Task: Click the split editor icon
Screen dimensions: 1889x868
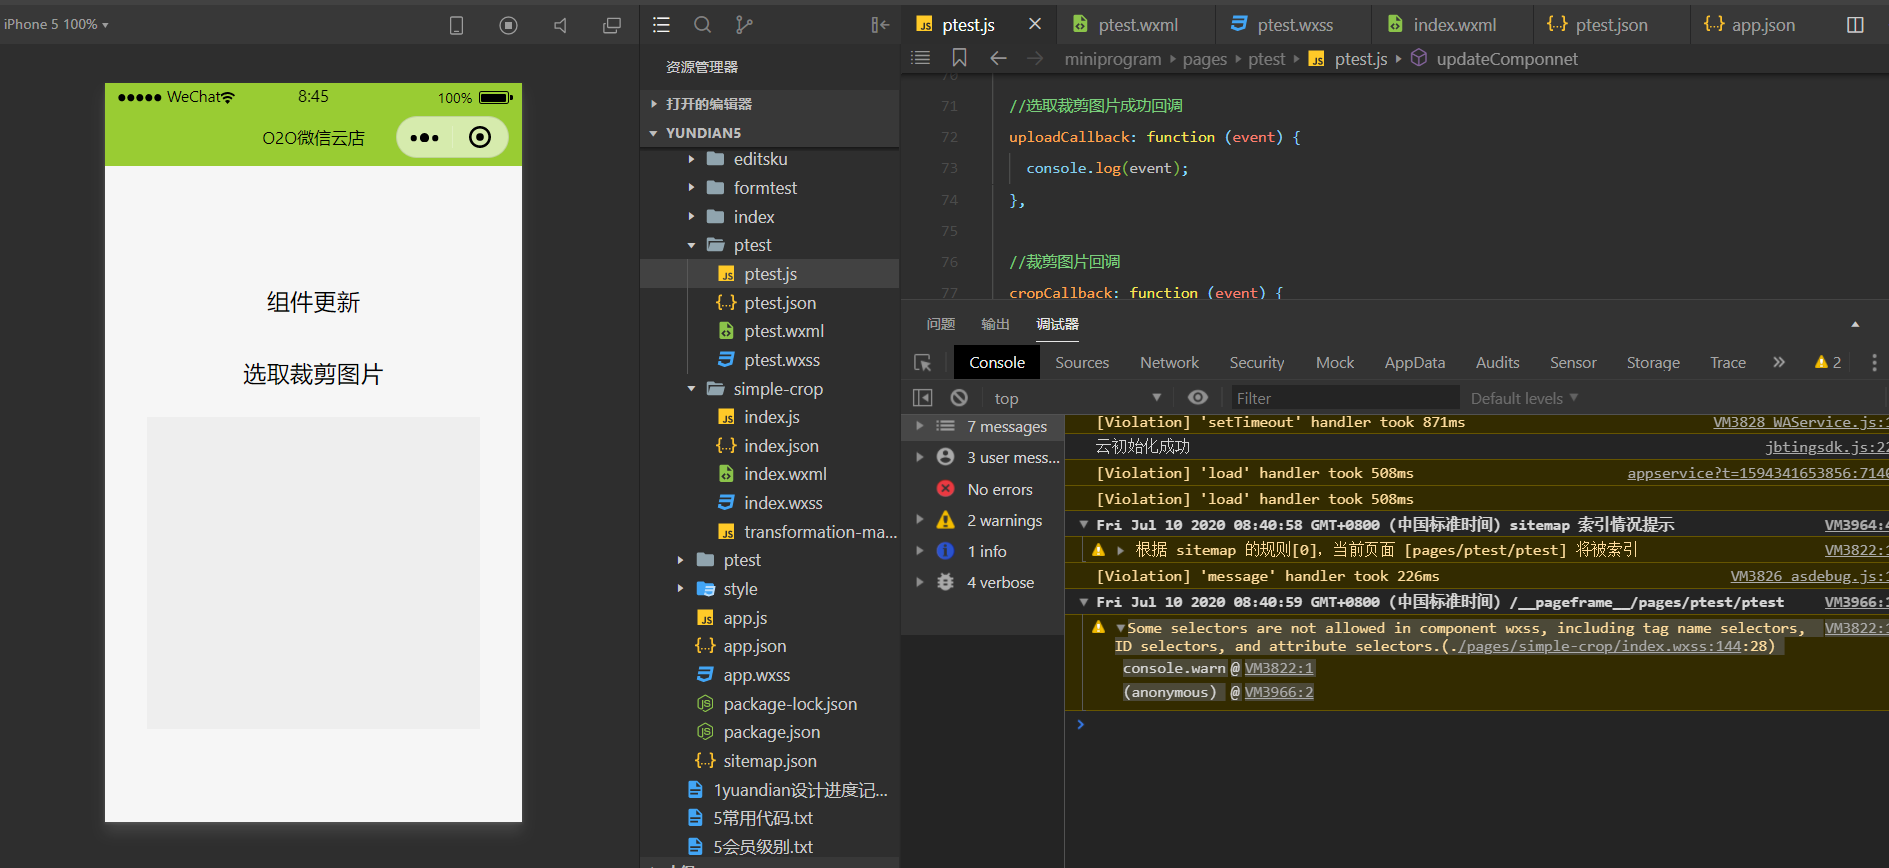Action: tap(1855, 25)
